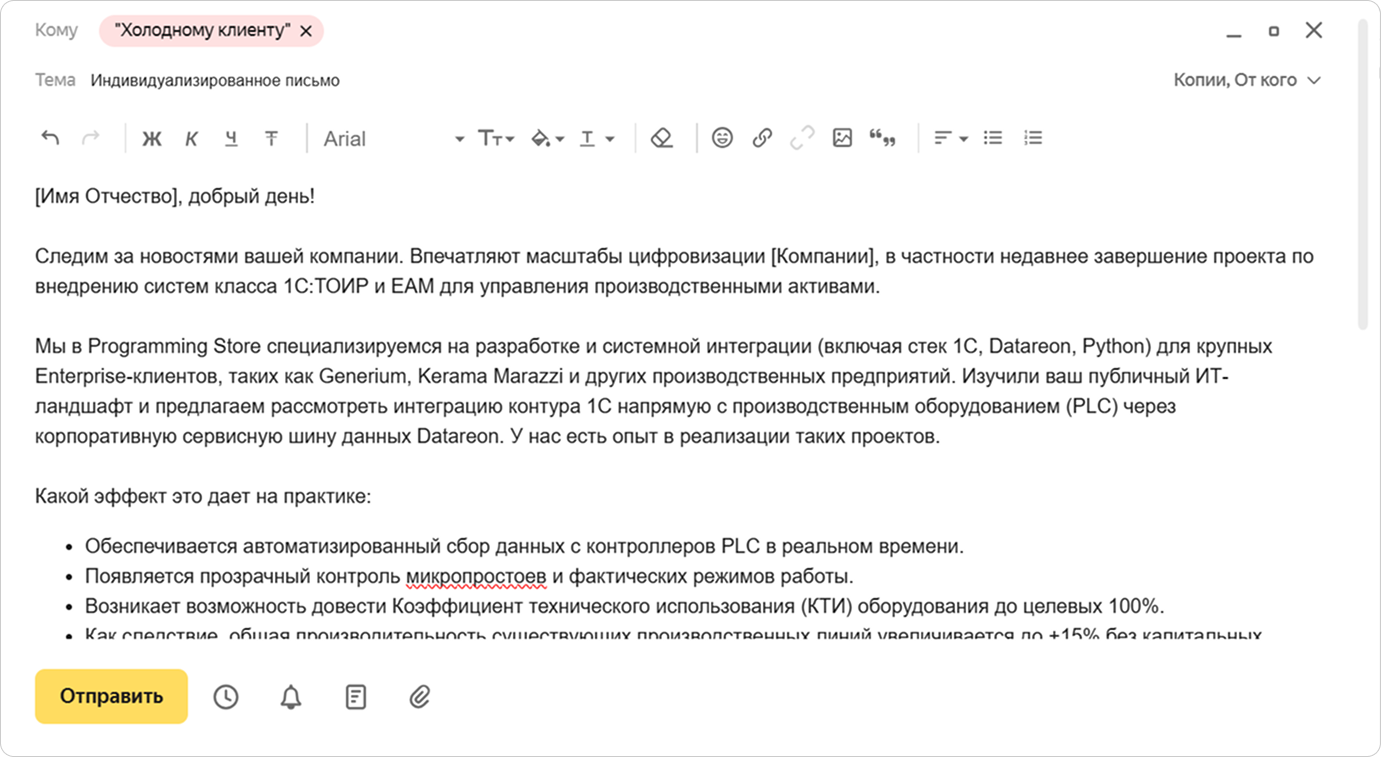Viewport: 1381px width, 757px height.
Task: Undo the last edit
Action: pyautogui.click(x=50, y=138)
